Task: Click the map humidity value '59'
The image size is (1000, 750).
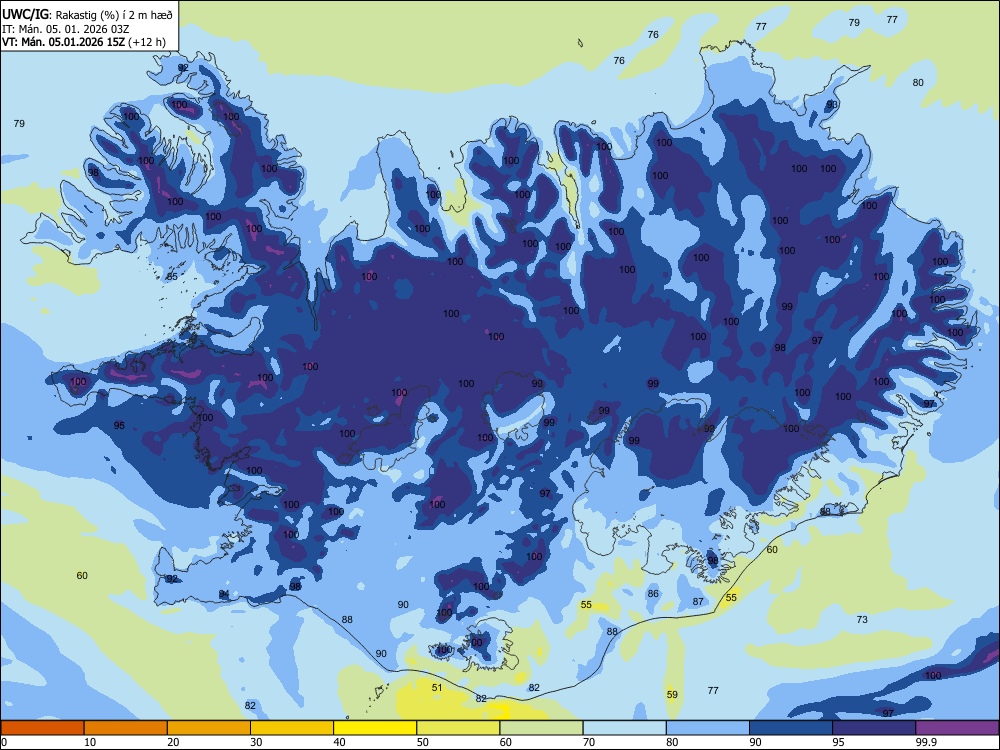Action: click(672, 695)
